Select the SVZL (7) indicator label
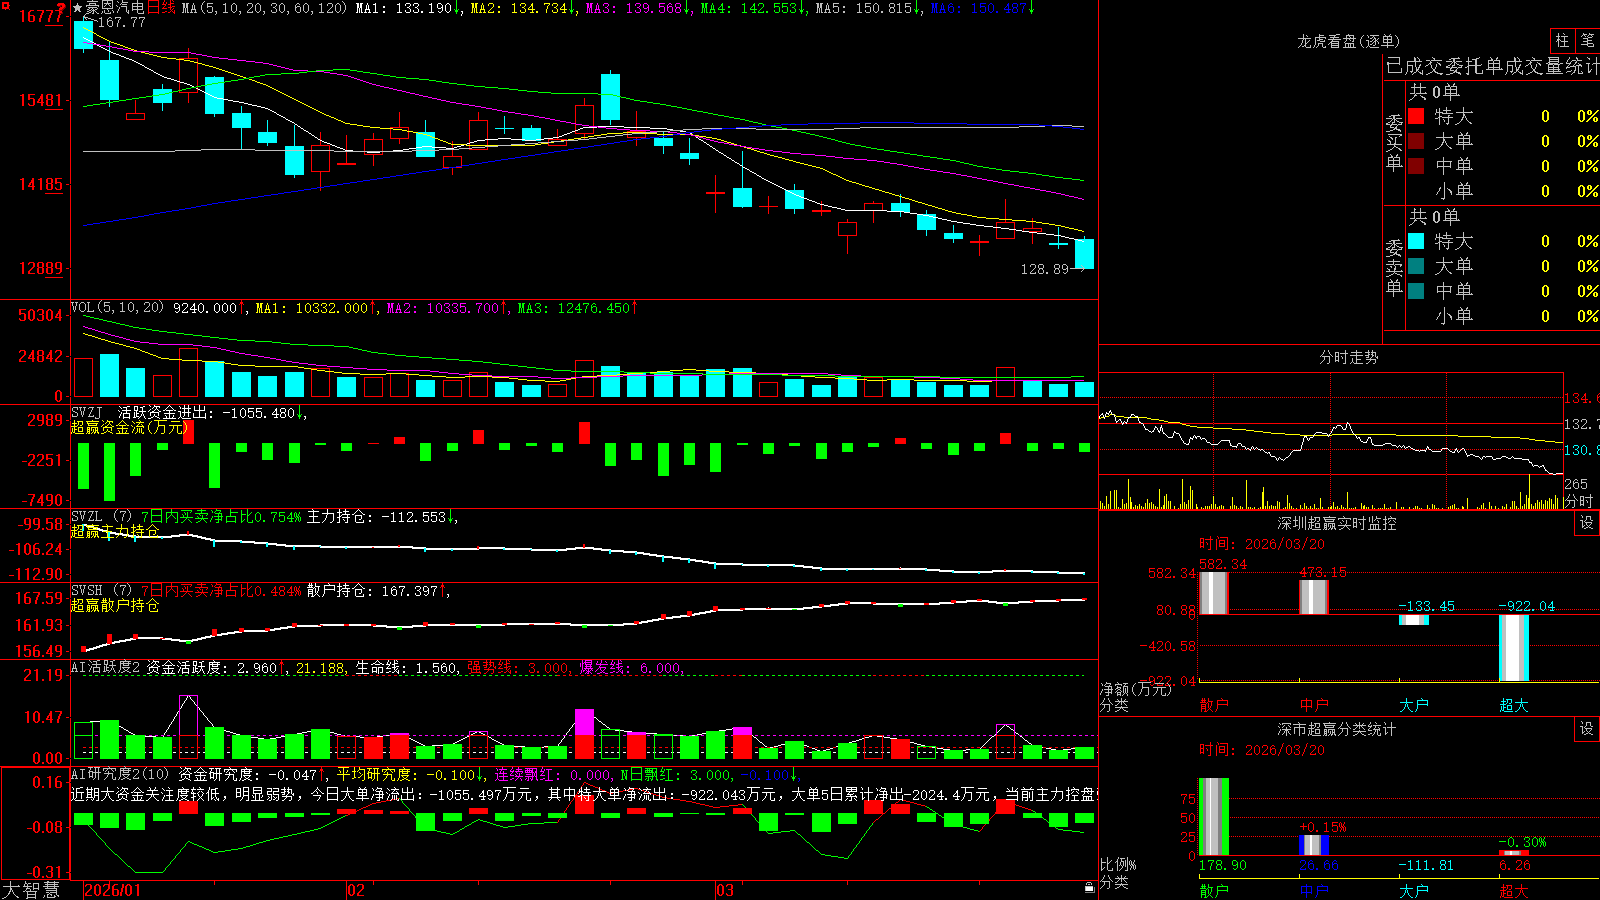This screenshot has height=900, width=1600. click(101, 517)
